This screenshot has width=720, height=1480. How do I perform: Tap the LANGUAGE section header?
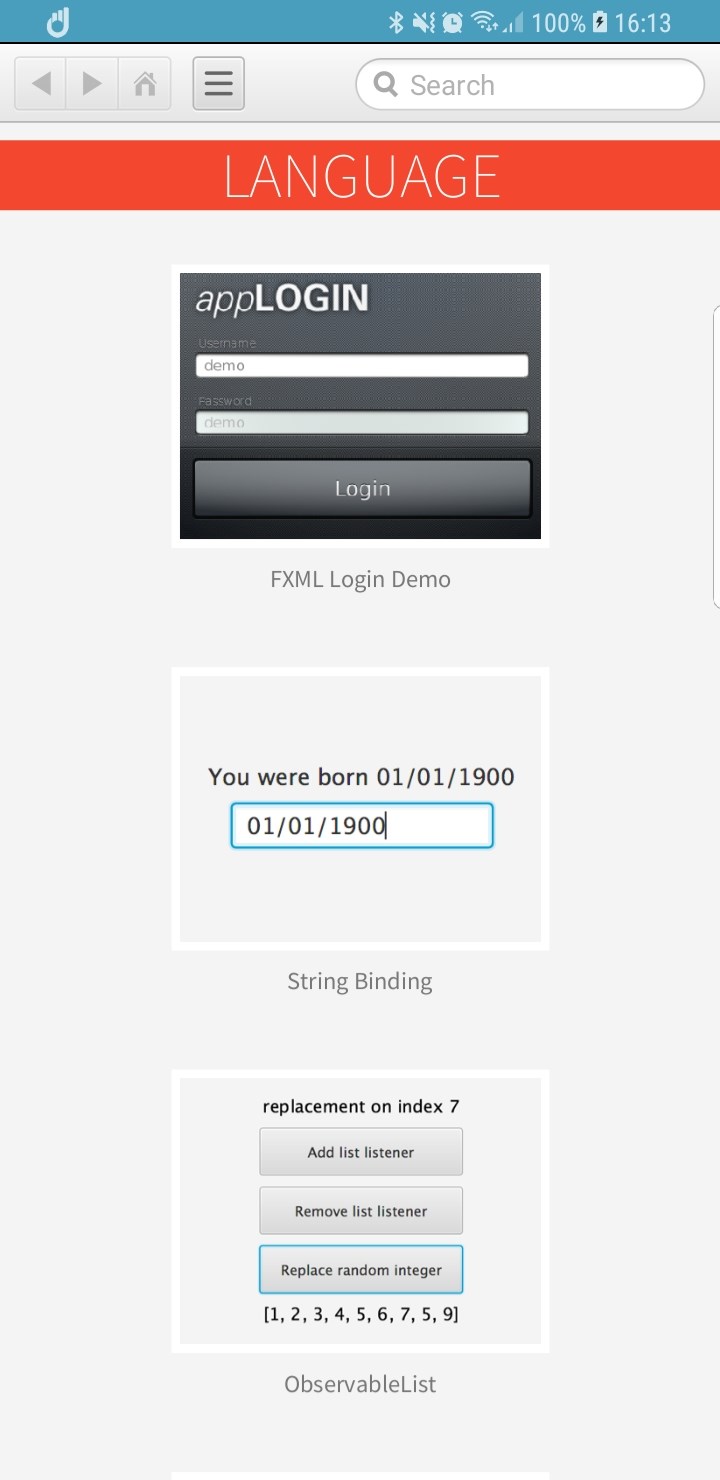360,175
